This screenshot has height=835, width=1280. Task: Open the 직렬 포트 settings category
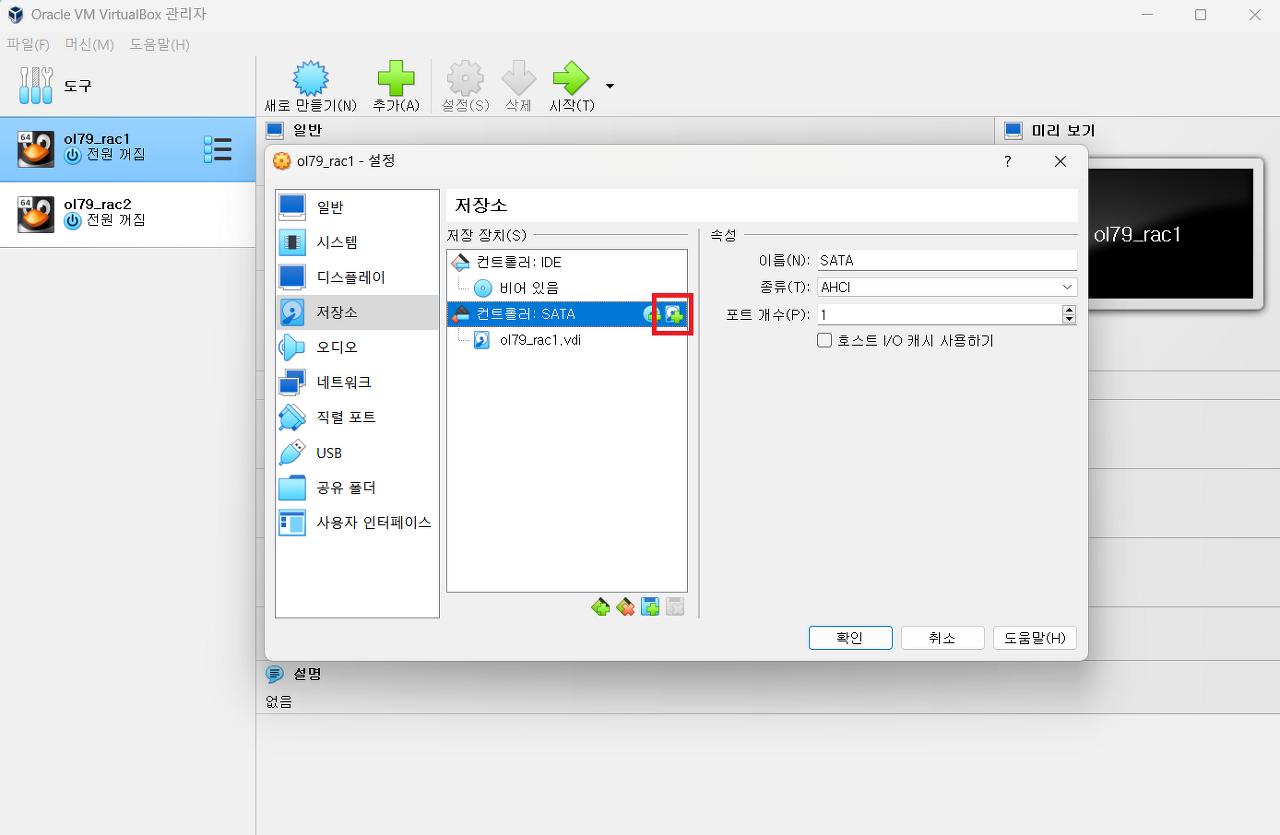357,417
